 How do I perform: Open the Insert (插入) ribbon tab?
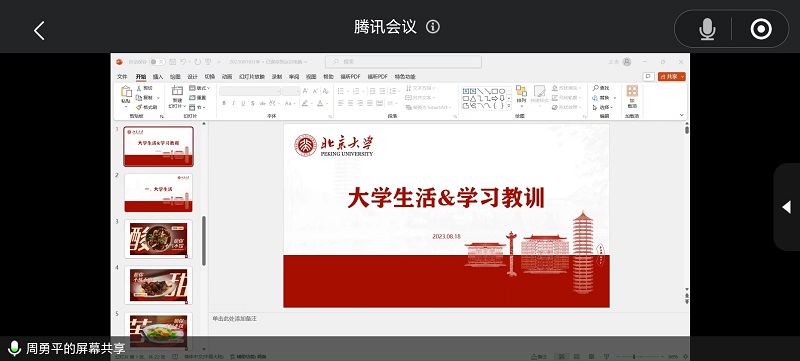158,76
